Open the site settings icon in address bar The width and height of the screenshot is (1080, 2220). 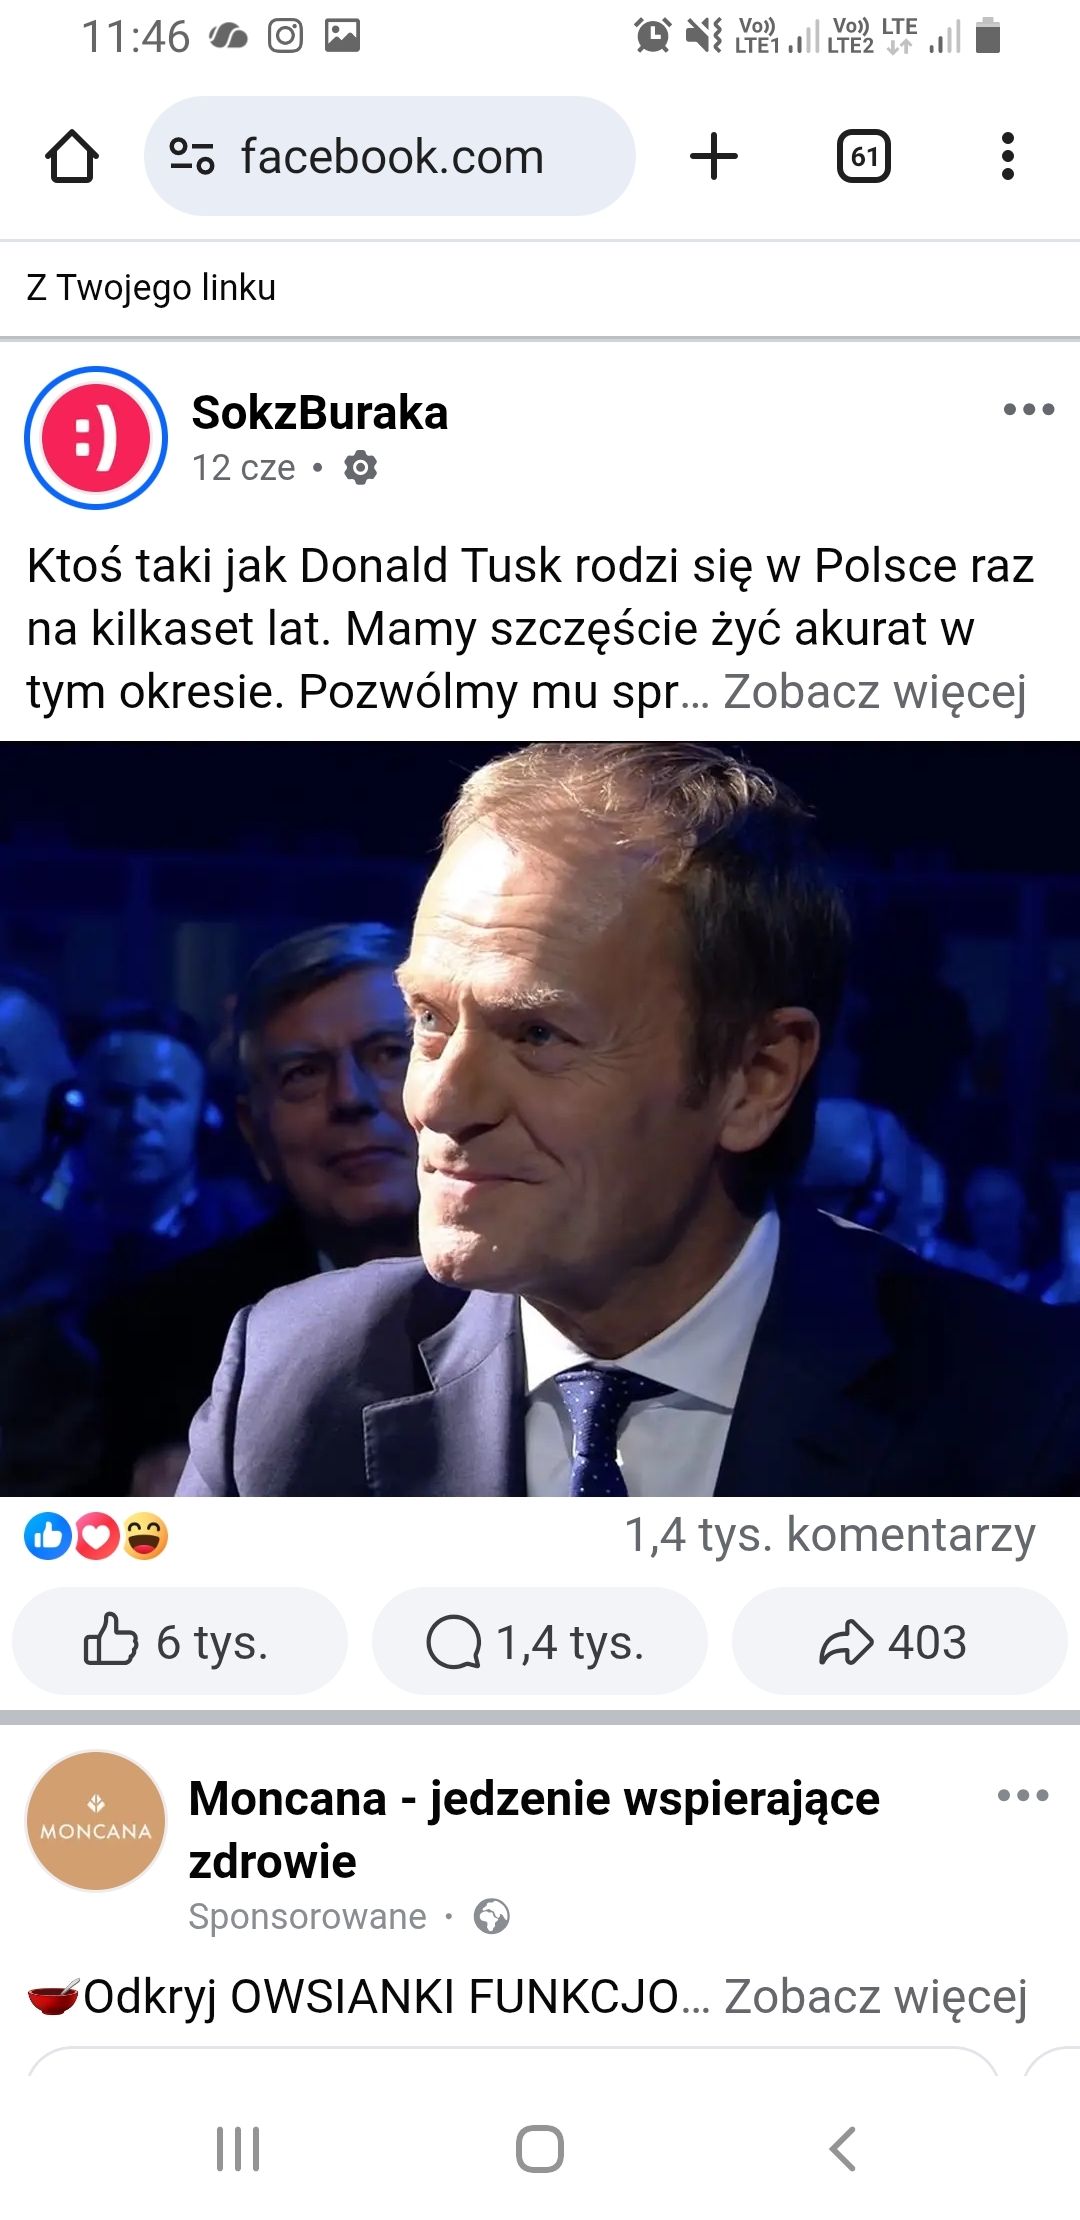(x=191, y=157)
